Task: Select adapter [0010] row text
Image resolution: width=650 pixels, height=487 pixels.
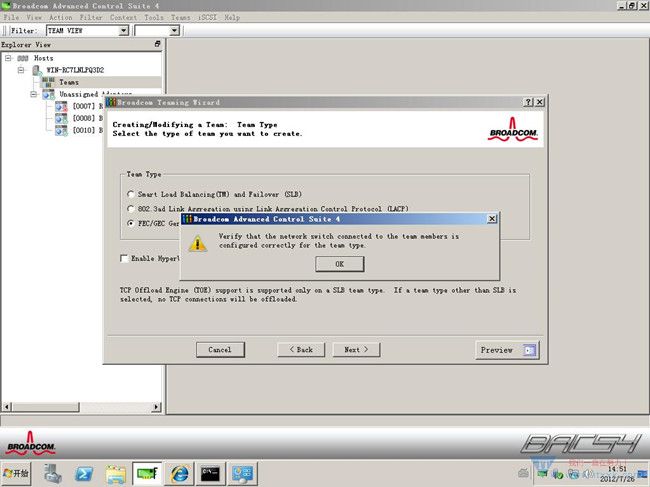Action: click(x=87, y=130)
